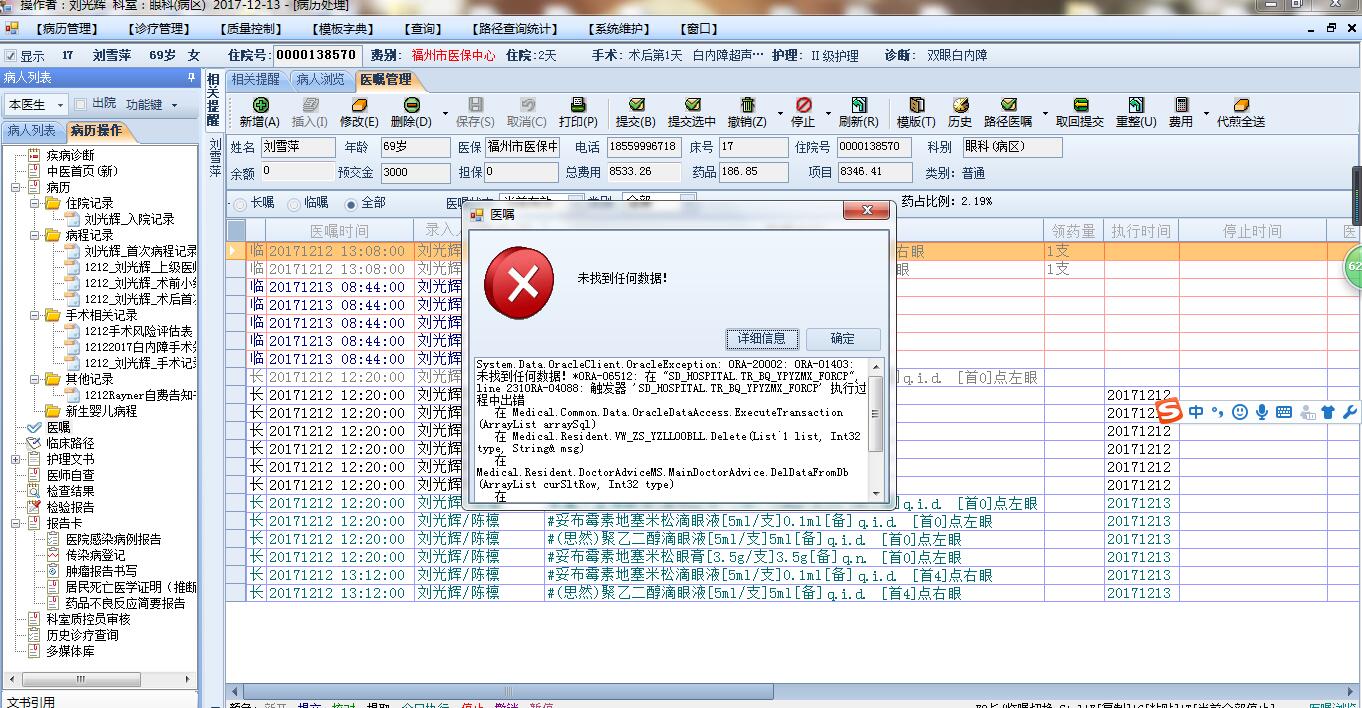This screenshot has width=1362, height=708.
Task: Switch to the 相关提醒 tab
Action: pos(255,79)
